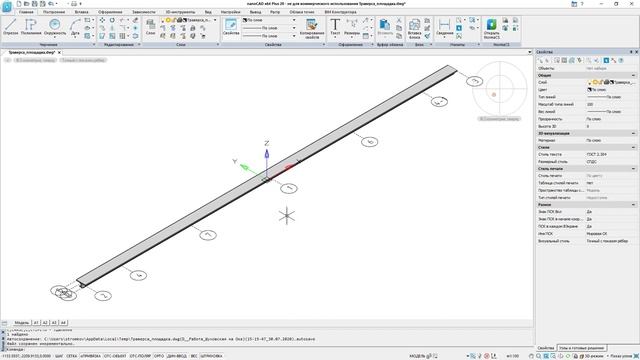640x360 pixels.
Task: Open the Узлы и готовые решения panel tab
Action: point(581,348)
